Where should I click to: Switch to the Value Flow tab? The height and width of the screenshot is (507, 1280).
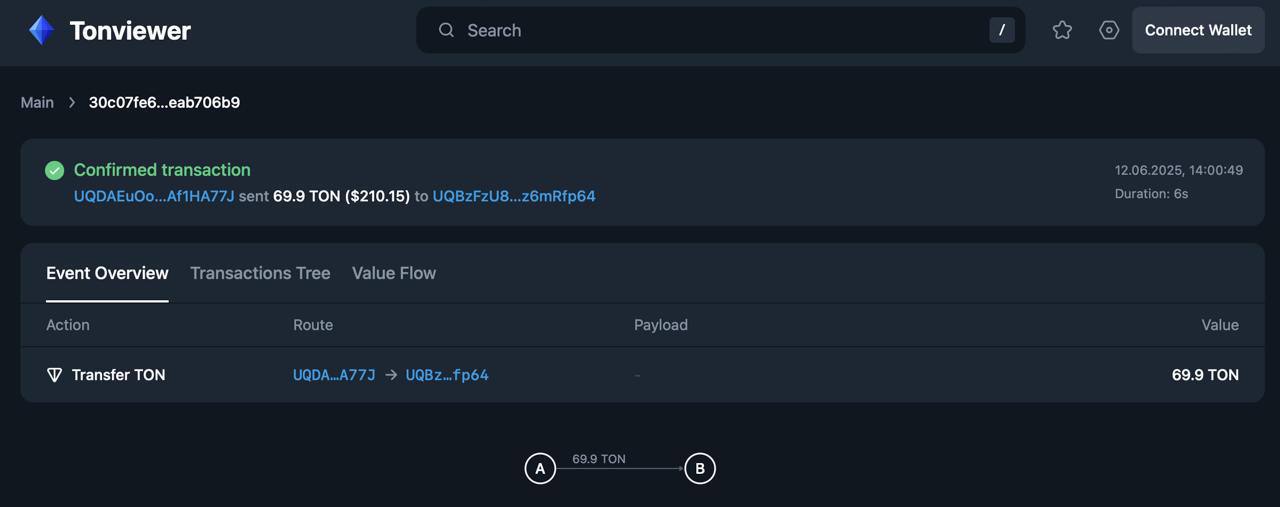[x=394, y=273]
